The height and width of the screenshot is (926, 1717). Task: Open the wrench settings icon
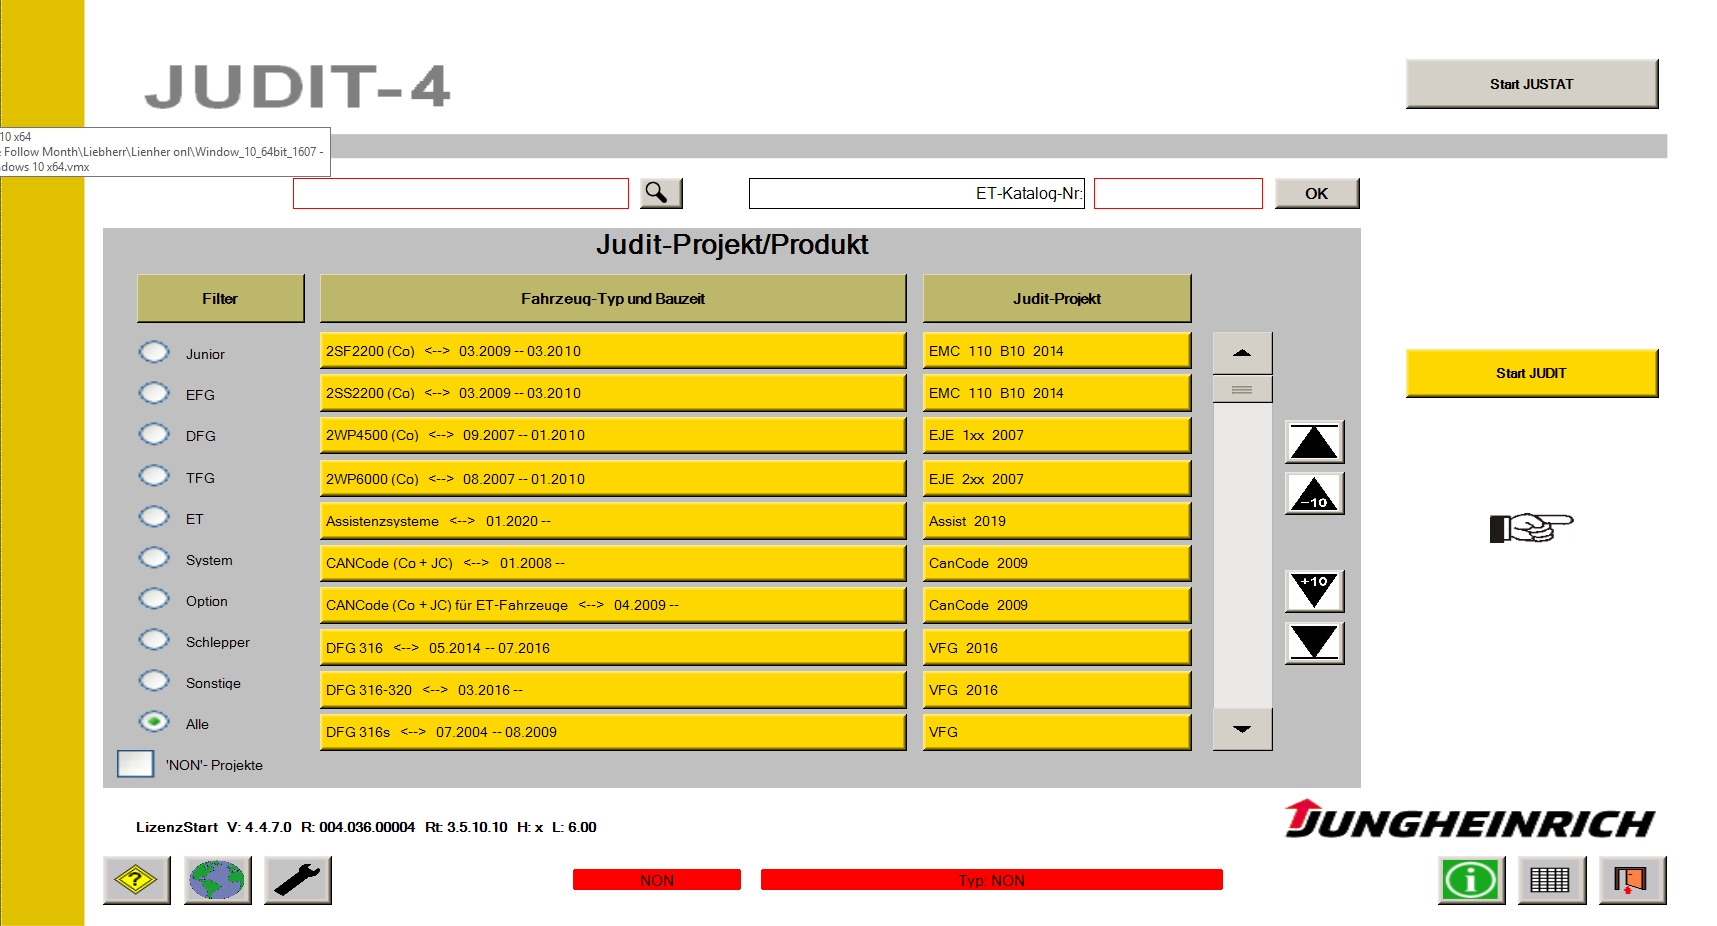pyautogui.click(x=297, y=880)
